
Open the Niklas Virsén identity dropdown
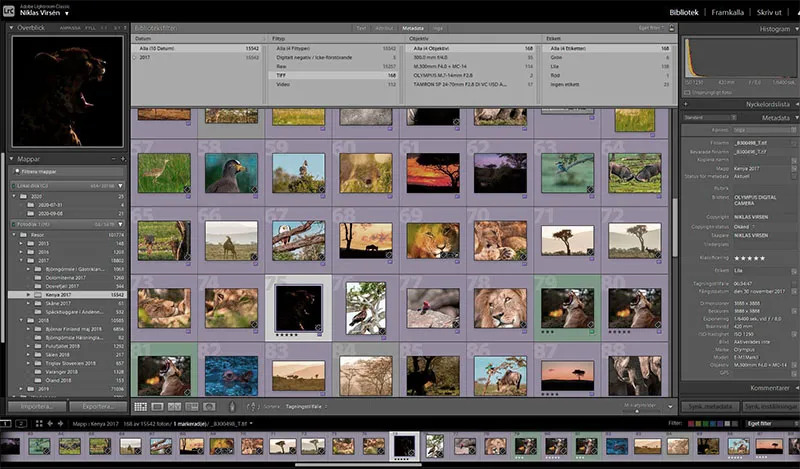click(x=67, y=14)
